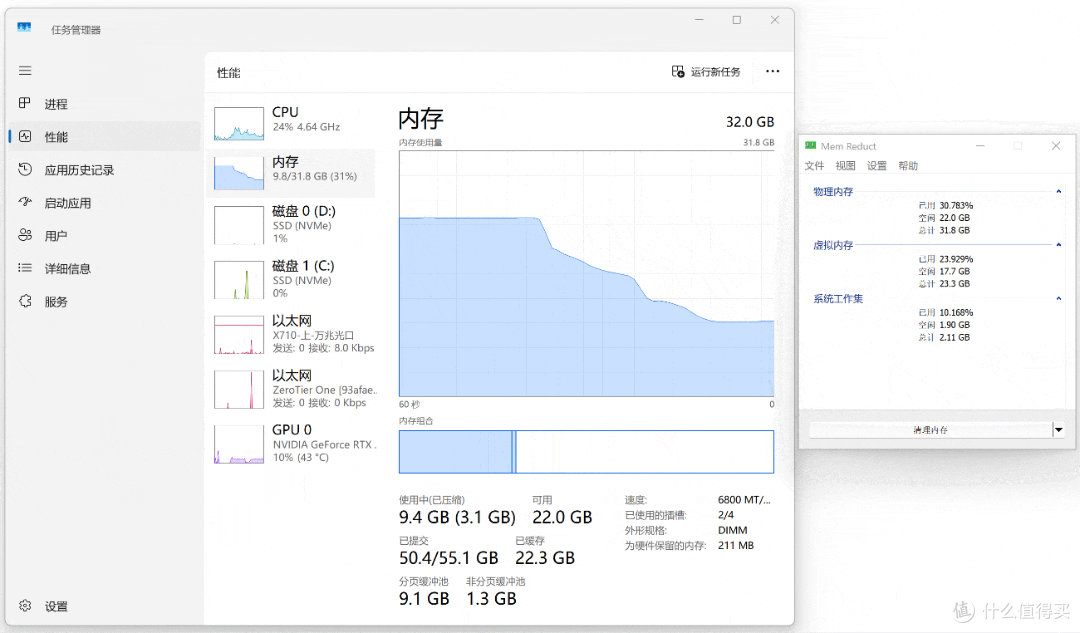
Task: Click the 应用历史记录 sidebar label
Action: coord(79,170)
